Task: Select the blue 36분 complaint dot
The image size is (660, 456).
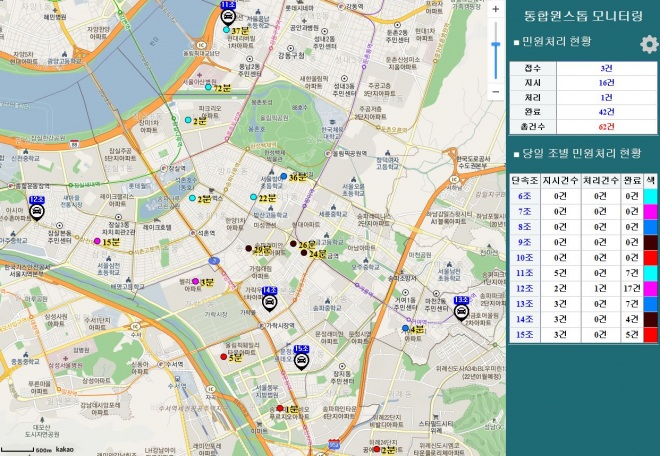Action: coord(284,177)
